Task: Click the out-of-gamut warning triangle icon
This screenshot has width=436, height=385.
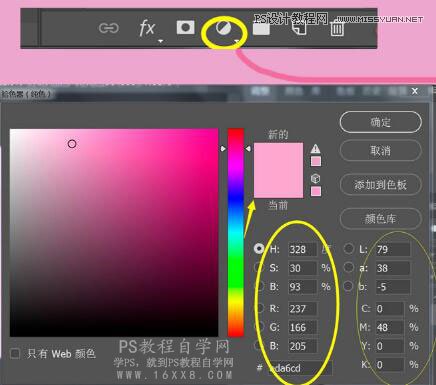Action: 315,149
